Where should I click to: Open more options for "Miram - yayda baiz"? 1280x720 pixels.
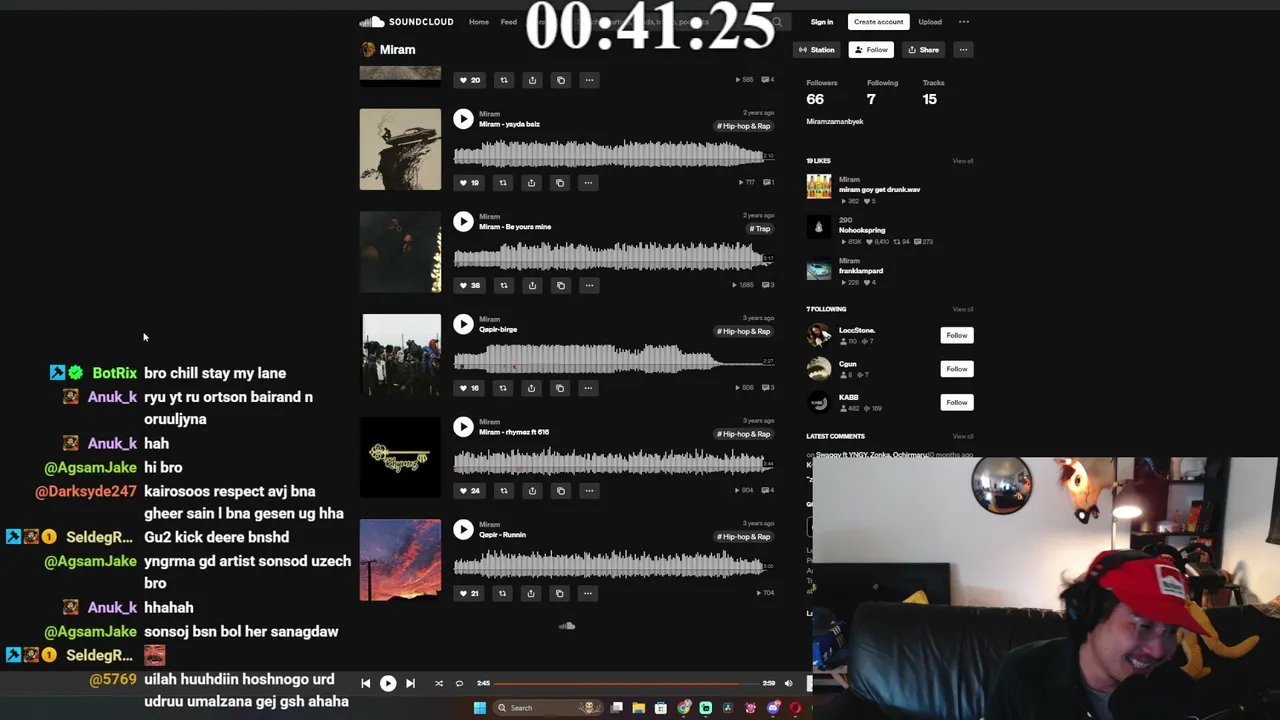588,183
